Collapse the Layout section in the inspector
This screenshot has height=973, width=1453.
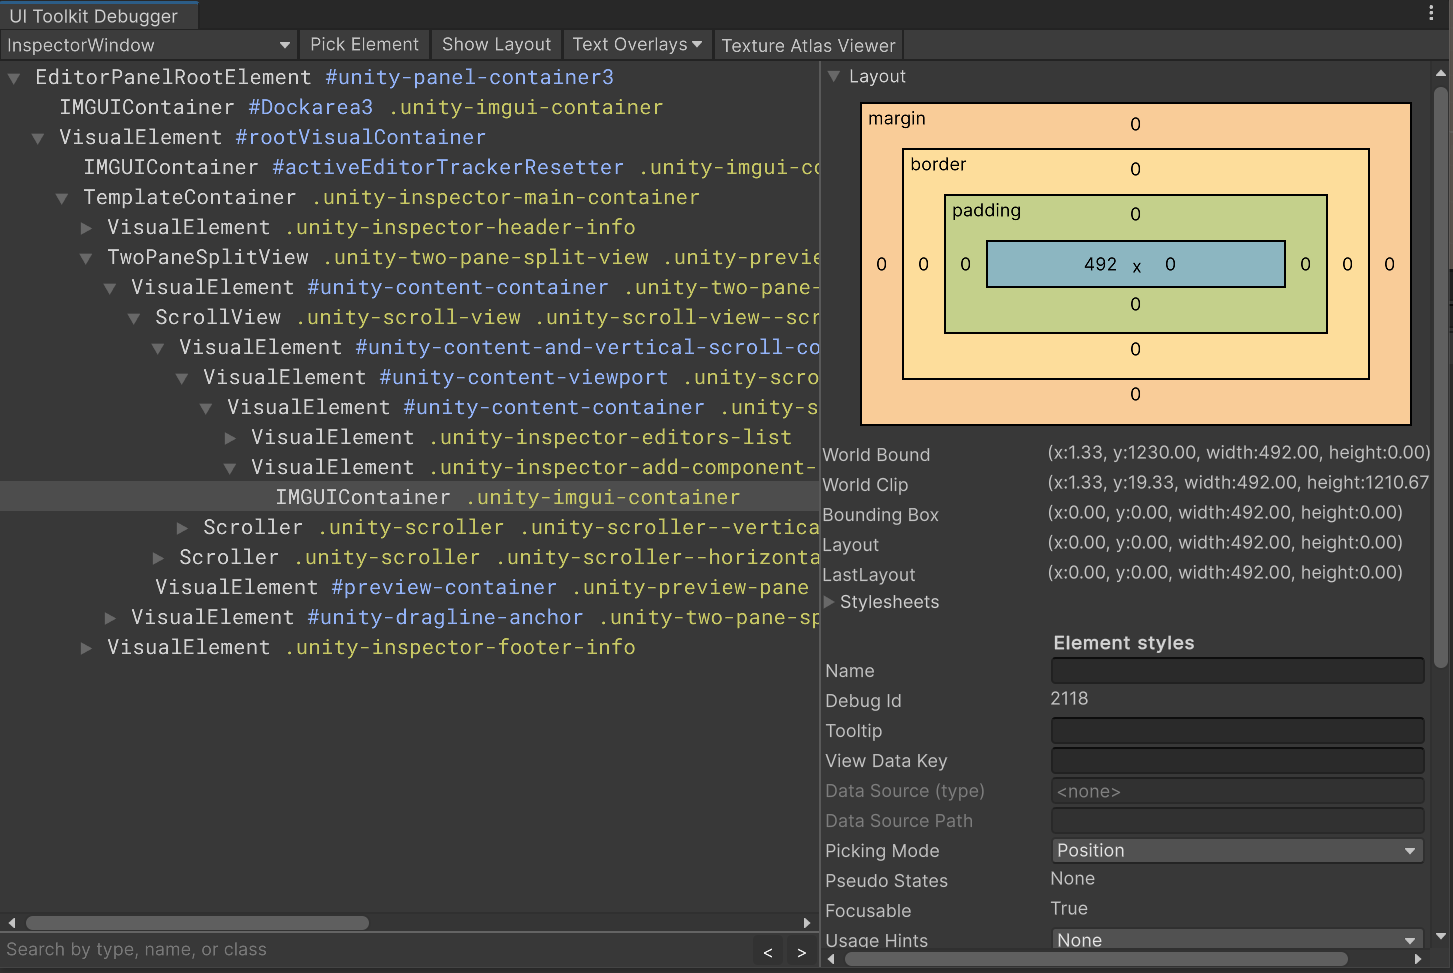833,76
